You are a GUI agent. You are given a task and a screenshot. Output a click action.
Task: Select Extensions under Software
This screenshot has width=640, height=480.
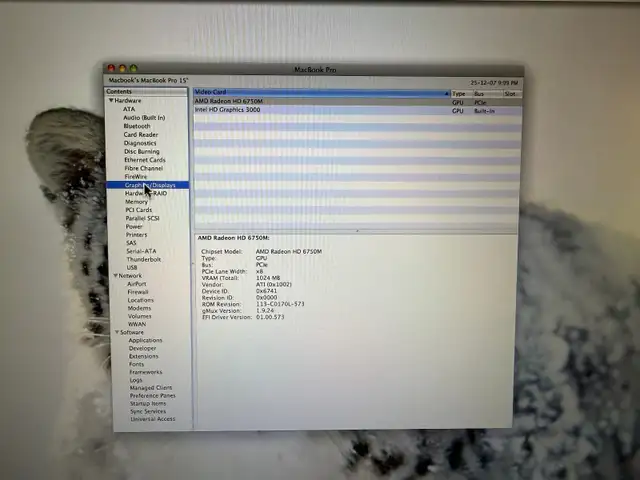pos(144,356)
